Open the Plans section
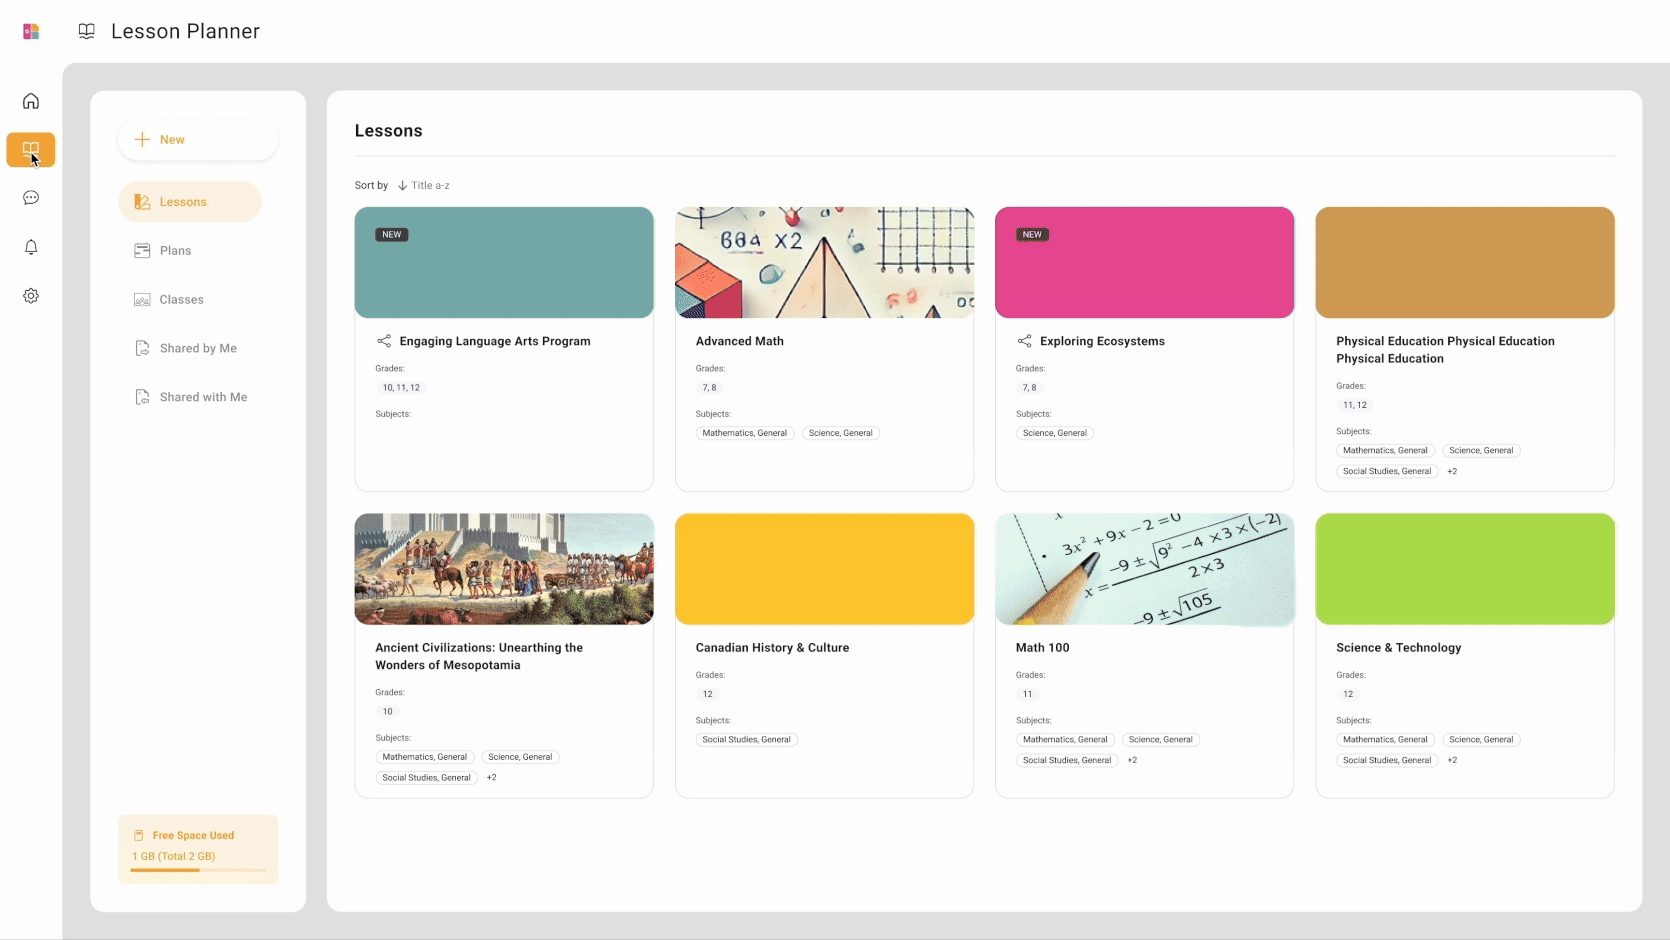The width and height of the screenshot is (1670, 940). 175,251
